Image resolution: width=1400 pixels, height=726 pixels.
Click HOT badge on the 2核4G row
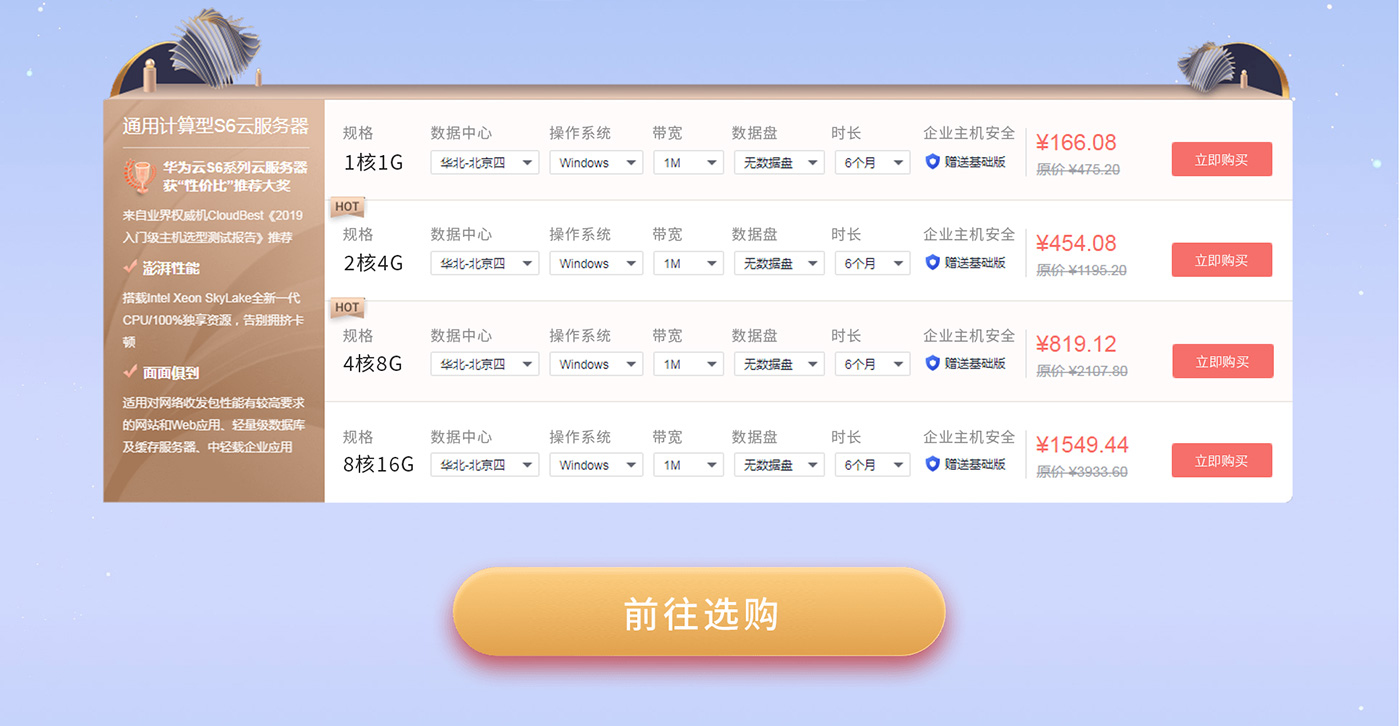click(x=347, y=207)
